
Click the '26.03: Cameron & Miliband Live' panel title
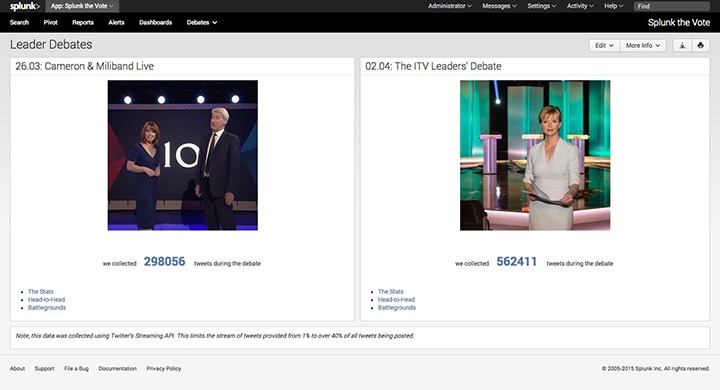click(x=84, y=66)
